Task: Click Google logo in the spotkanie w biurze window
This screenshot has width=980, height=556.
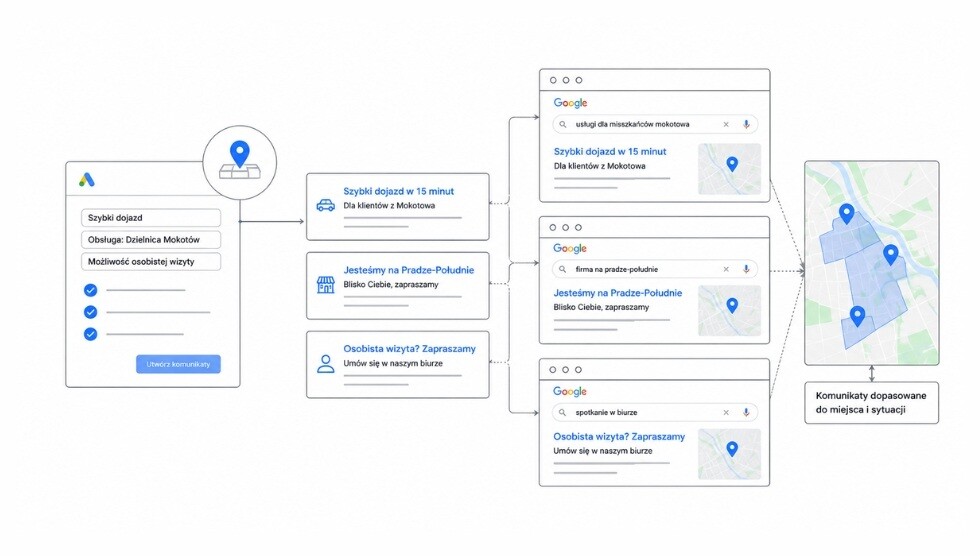Action: [x=570, y=392]
